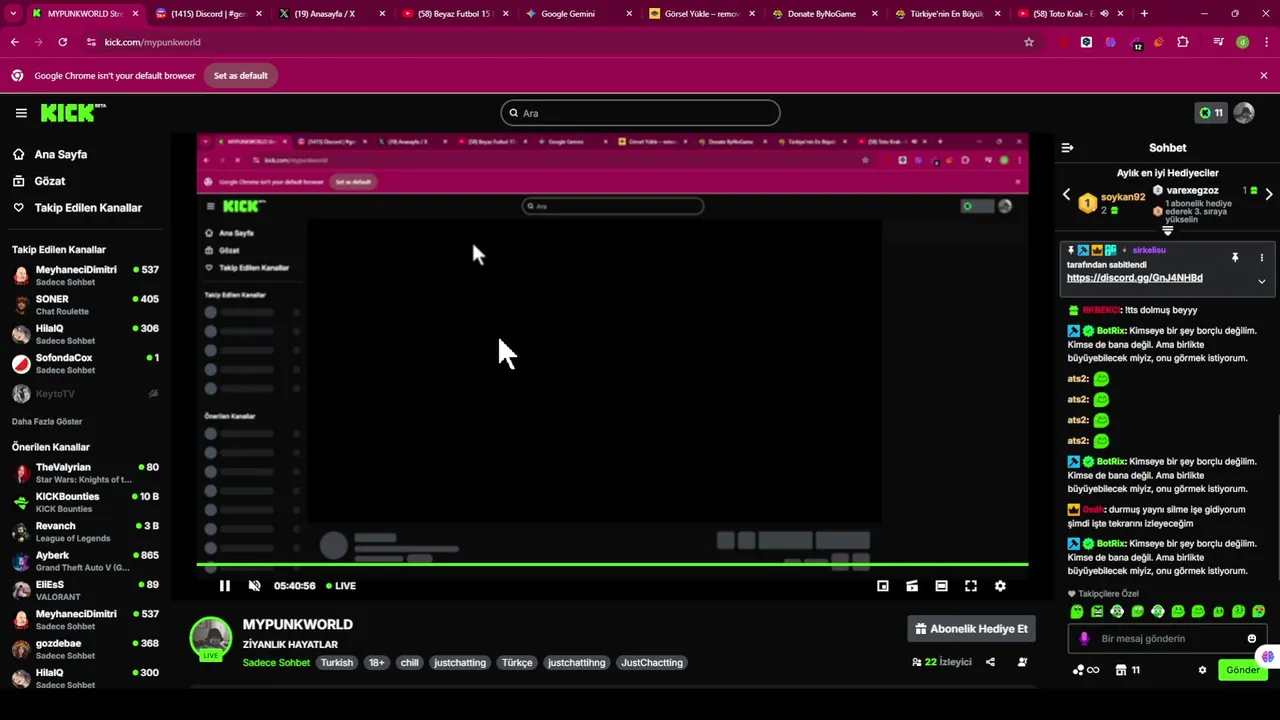Open HilalQ in followed channels

tap(85, 334)
